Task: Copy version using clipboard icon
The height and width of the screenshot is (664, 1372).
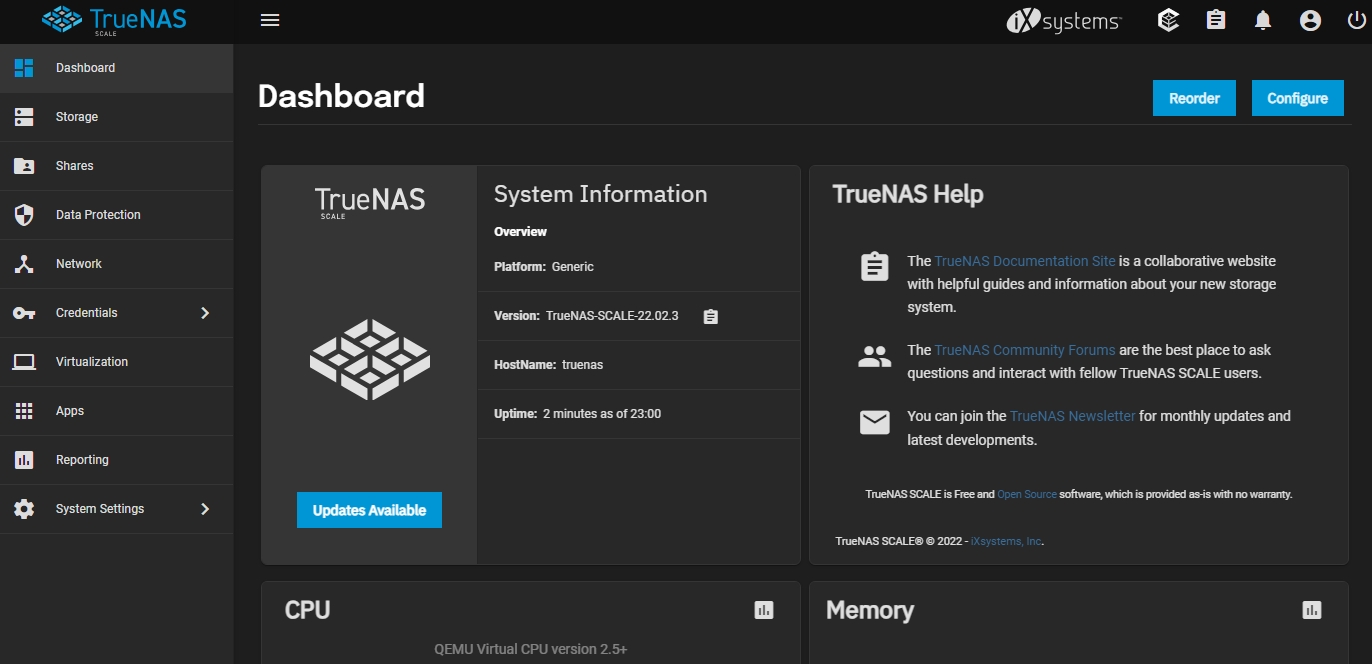Action: point(710,316)
